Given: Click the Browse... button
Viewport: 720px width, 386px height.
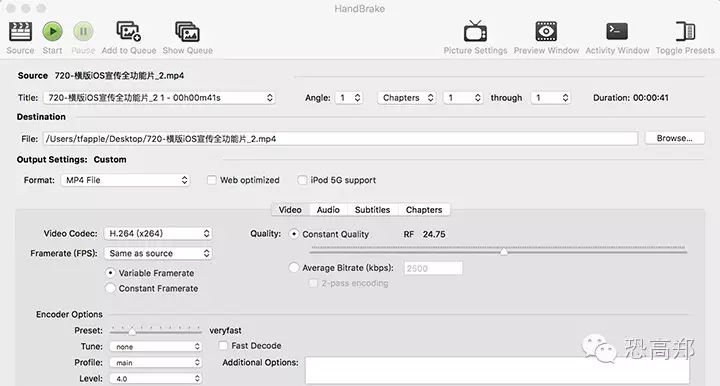Looking at the screenshot, I should point(675,138).
